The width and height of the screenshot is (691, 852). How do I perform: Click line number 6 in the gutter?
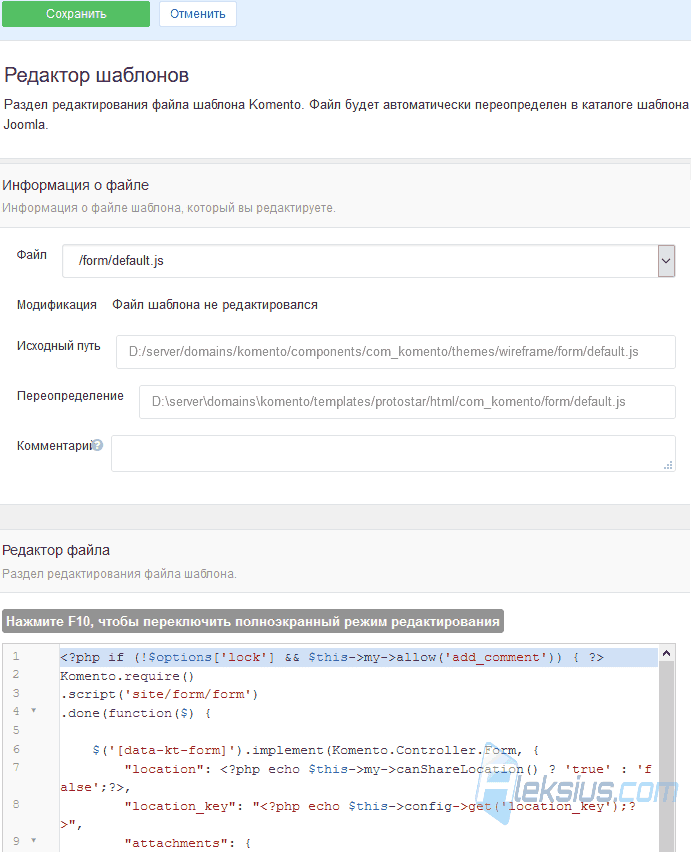(x=16, y=749)
